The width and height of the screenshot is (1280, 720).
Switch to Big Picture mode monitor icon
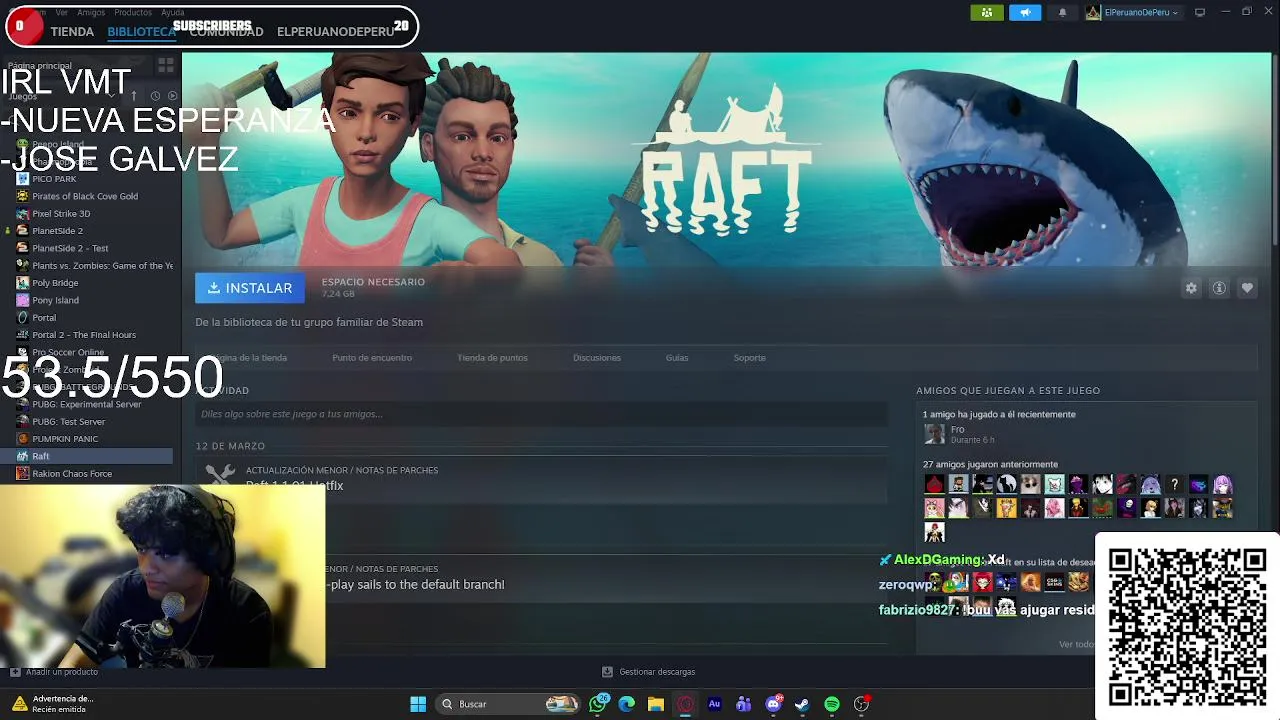[x=1200, y=12]
